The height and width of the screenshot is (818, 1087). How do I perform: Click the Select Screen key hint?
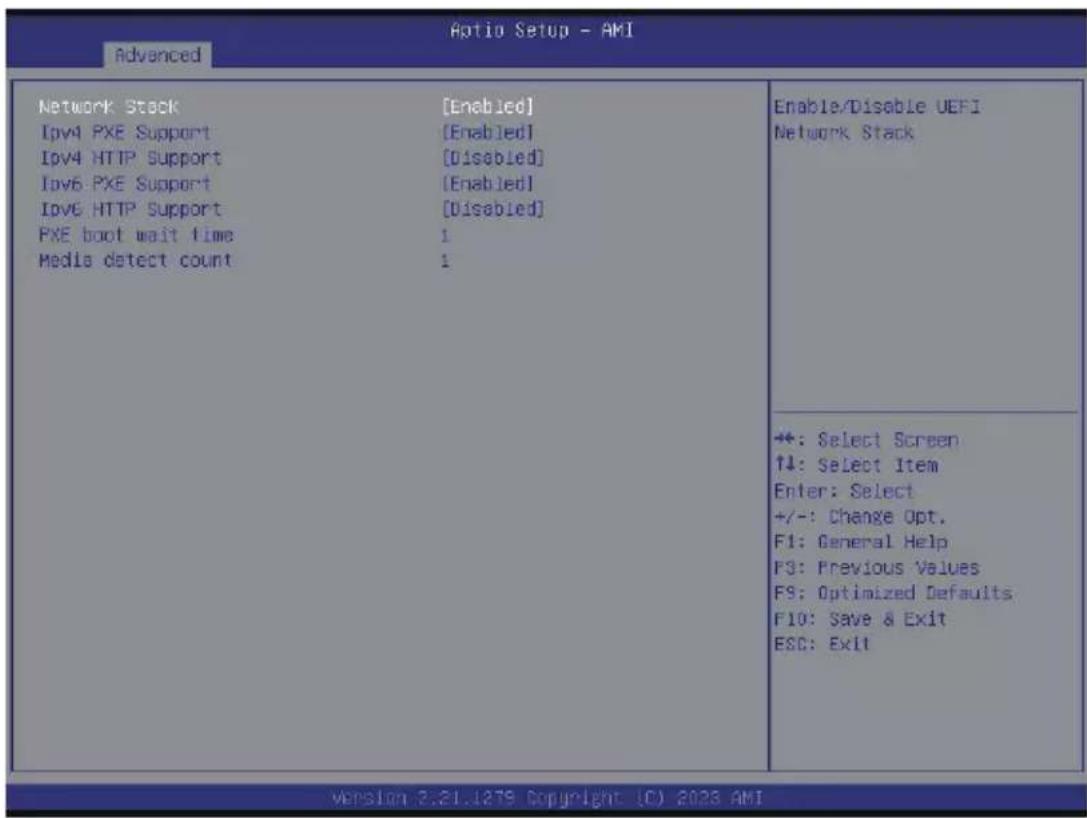click(x=867, y=440)
